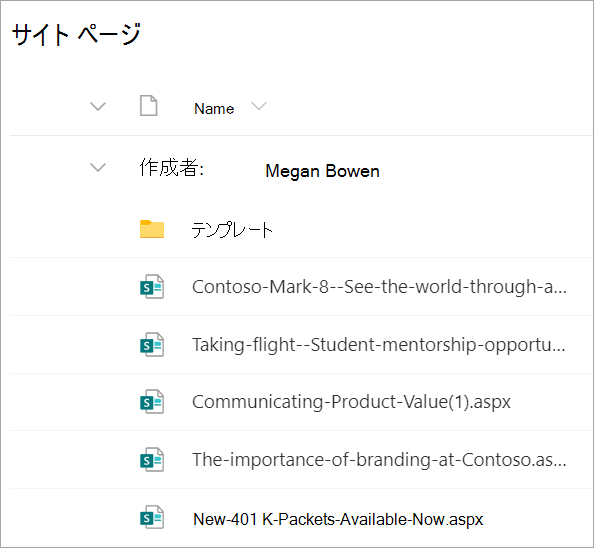Open Taking-flight--Student-mentorship page

click(378, 345)
